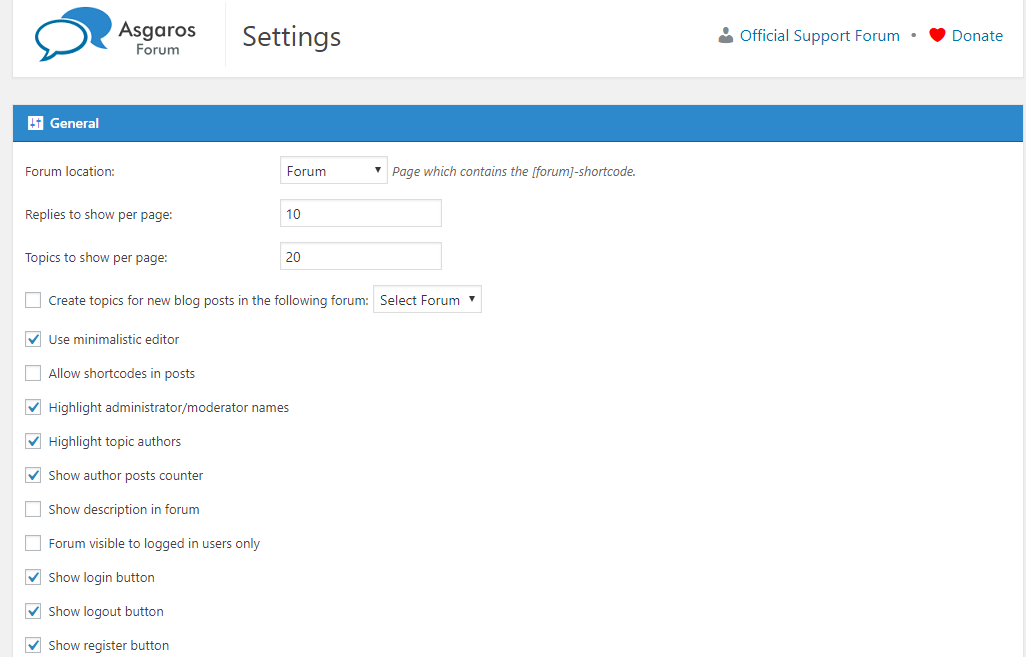Focus the Replies to show per page field

tap(360, 214)
